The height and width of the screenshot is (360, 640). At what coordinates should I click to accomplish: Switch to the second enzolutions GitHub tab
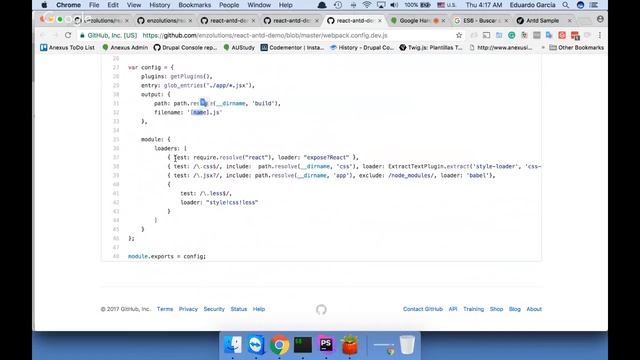click(164, 20)
